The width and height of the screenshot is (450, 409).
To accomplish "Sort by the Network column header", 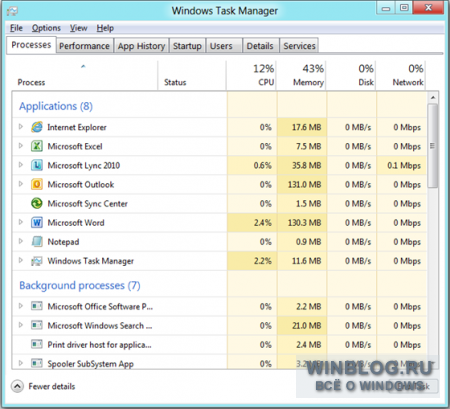I will click(x=401, y=75).
